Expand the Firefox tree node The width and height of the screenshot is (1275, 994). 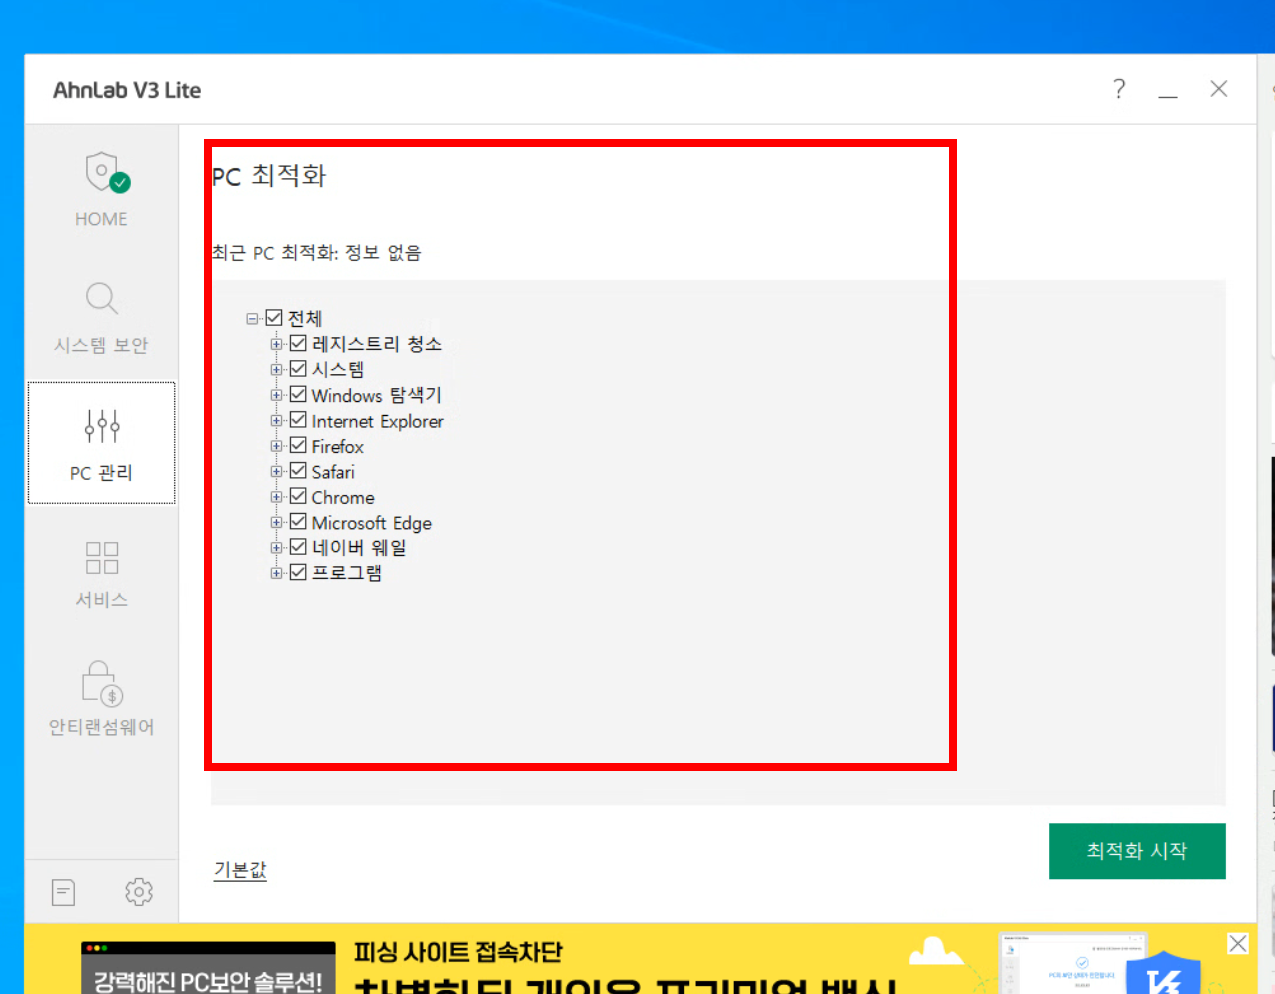pyautogui.click(x=276, y=446)
